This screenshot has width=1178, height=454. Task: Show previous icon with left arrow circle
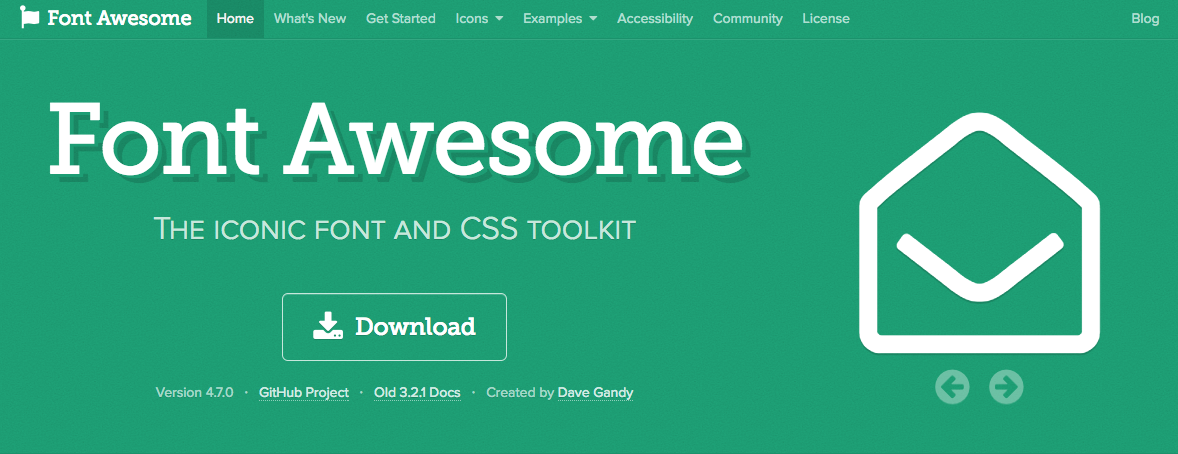click(952, 387)
